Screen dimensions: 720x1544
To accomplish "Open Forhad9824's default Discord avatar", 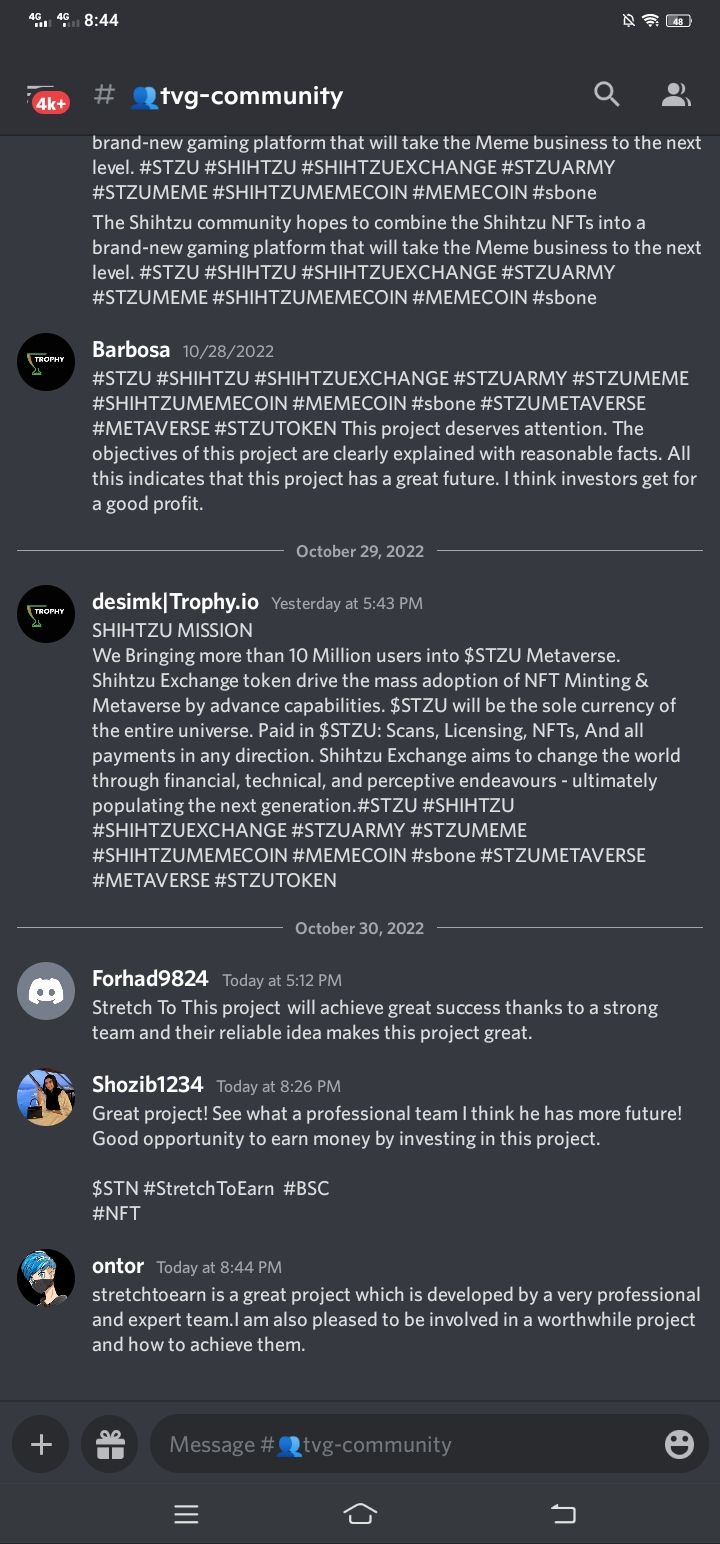I will 46,991.
